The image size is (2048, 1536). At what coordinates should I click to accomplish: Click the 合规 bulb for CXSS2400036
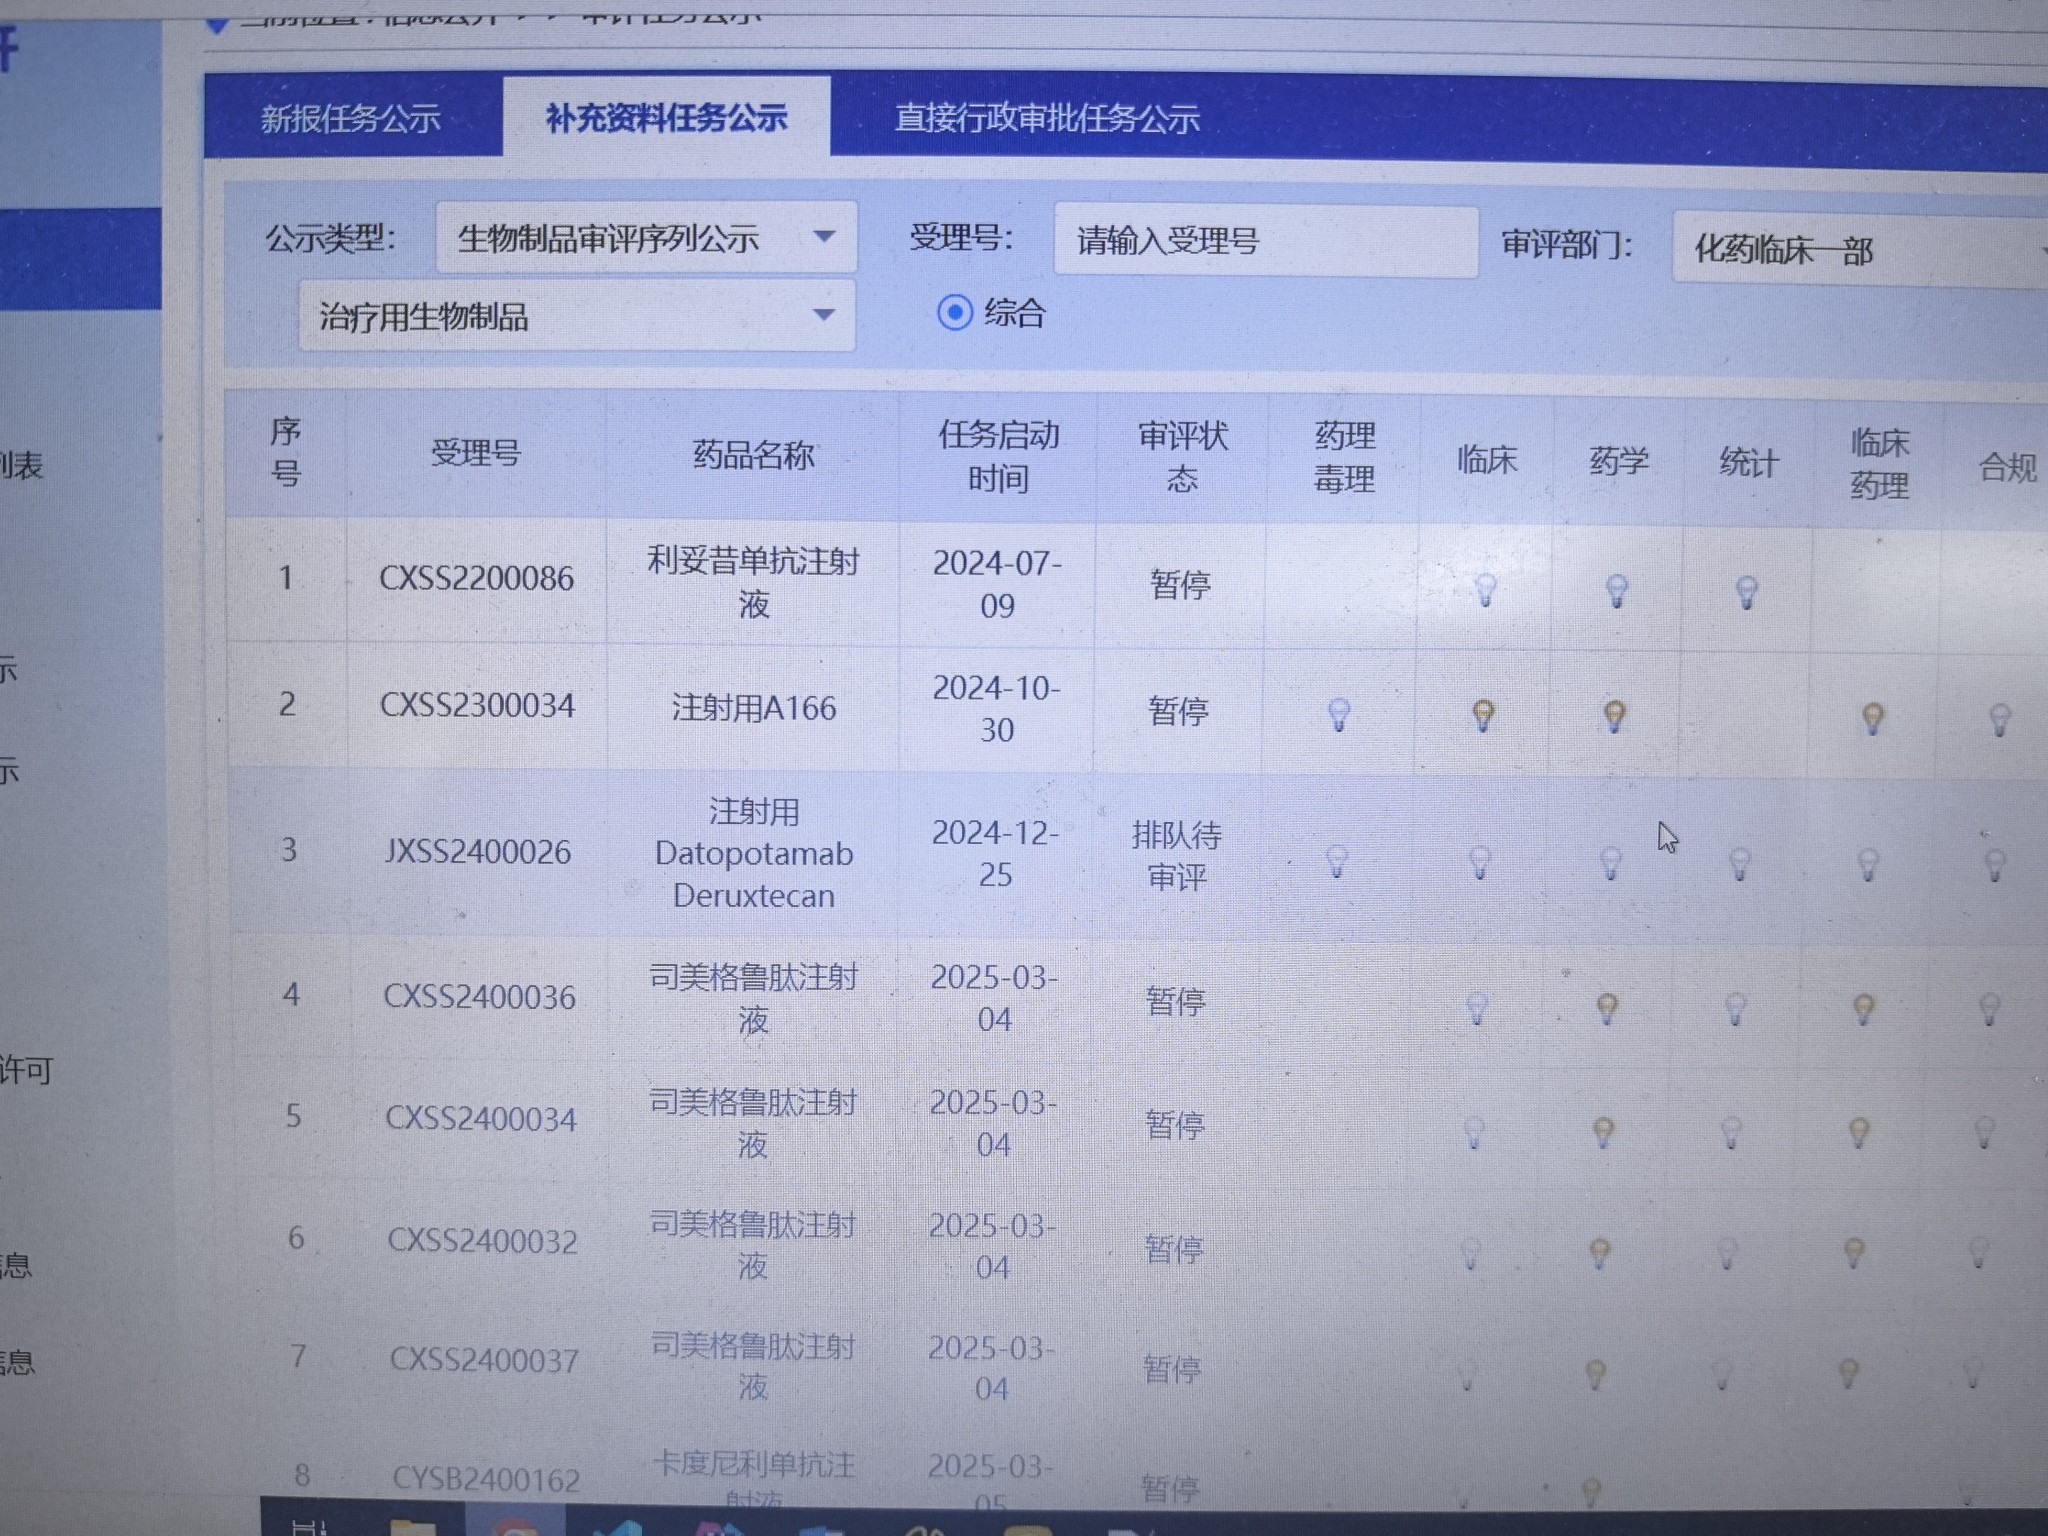click(1990, 1009)
